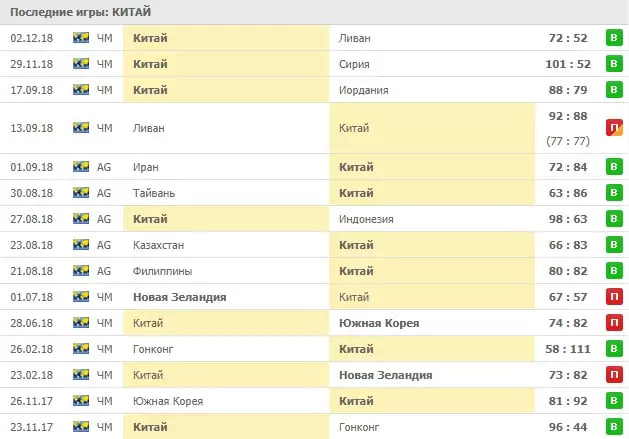Click the green win badge for the Индонезия game
This screenshot has width=629, height=439.
(614, 219)
